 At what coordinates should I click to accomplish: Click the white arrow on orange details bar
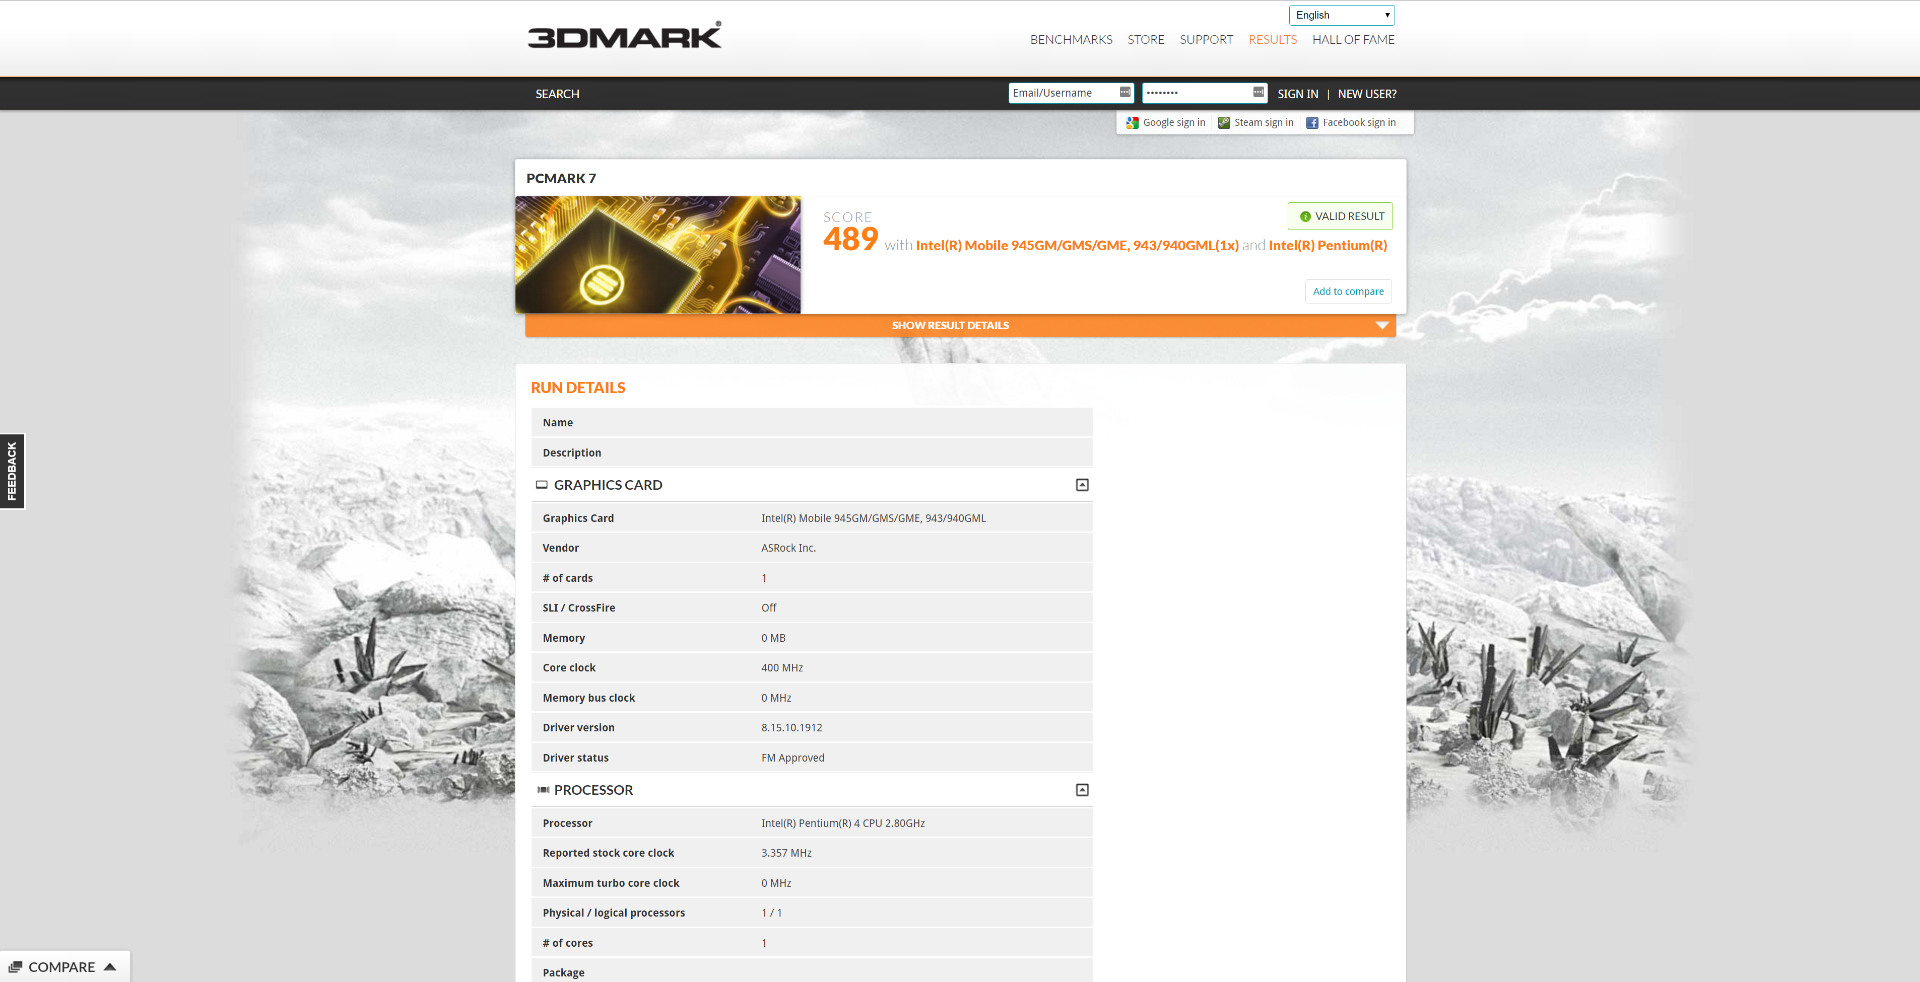point(1382,326)
